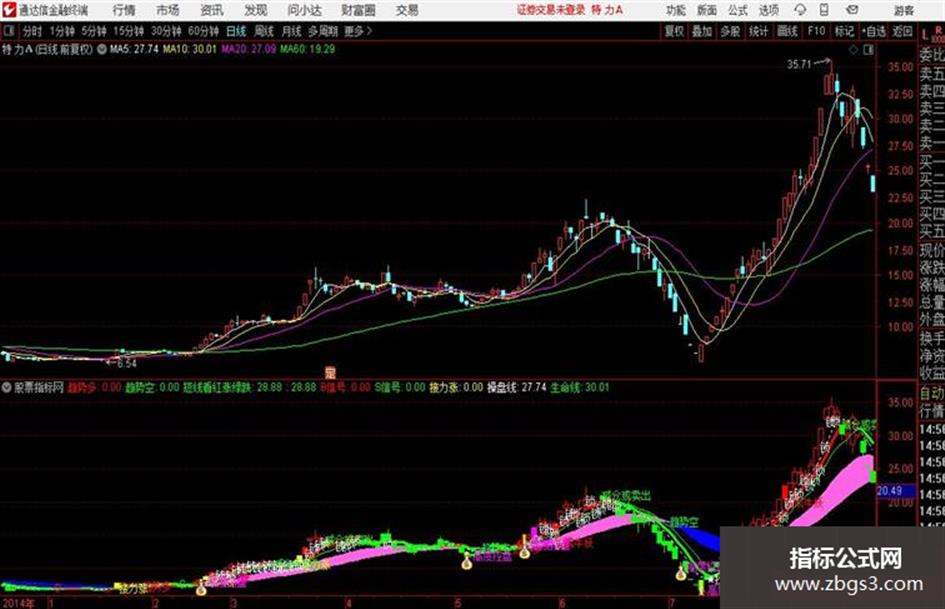Click the MA20: 27.09 indicator label
945x609 pixels.
(x=248, y=49)
